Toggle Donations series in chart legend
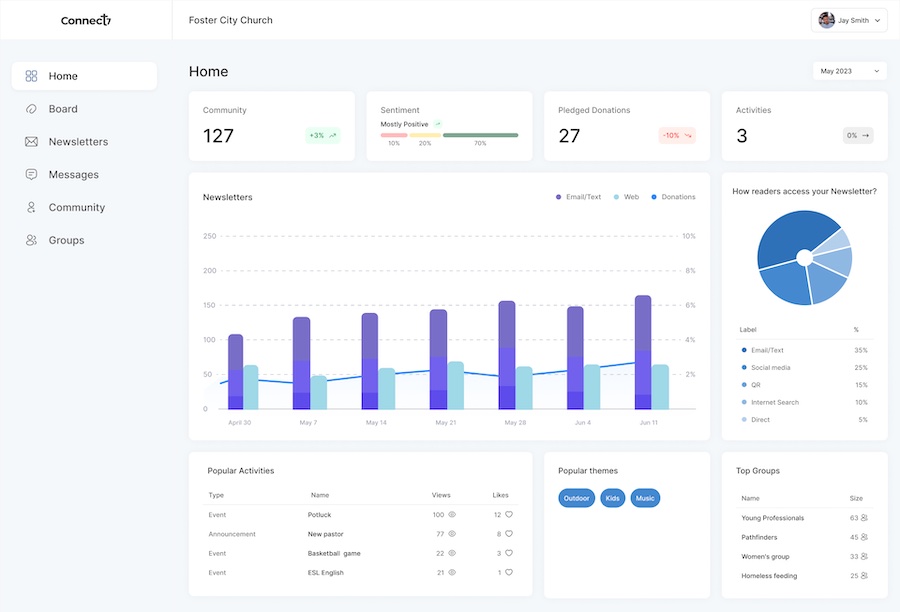The image size is (900, 612). pos(673,197)
